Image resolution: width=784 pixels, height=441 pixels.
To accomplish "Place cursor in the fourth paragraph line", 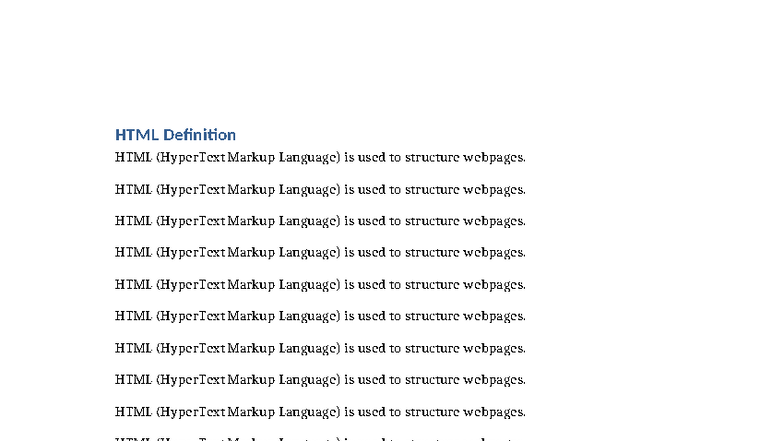I will click(320, 253).
